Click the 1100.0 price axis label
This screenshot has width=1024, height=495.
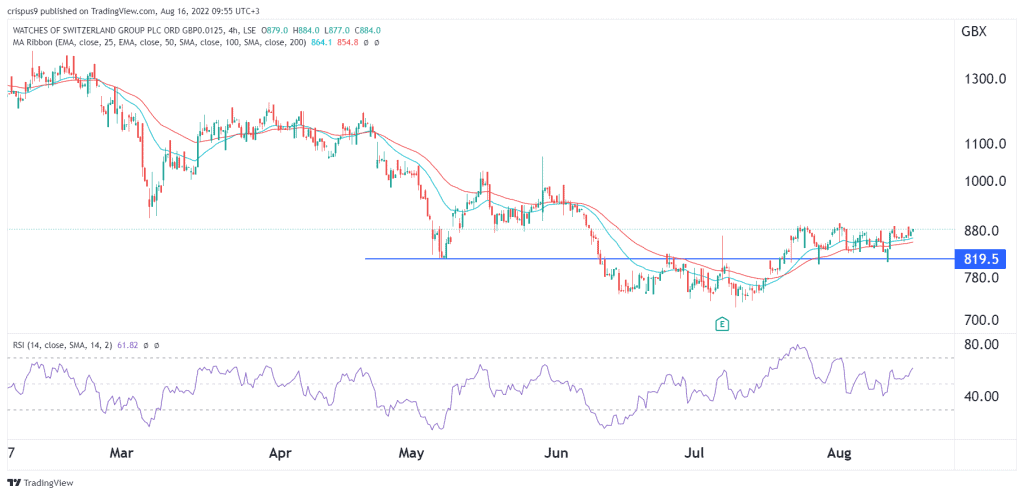point(984,144)
